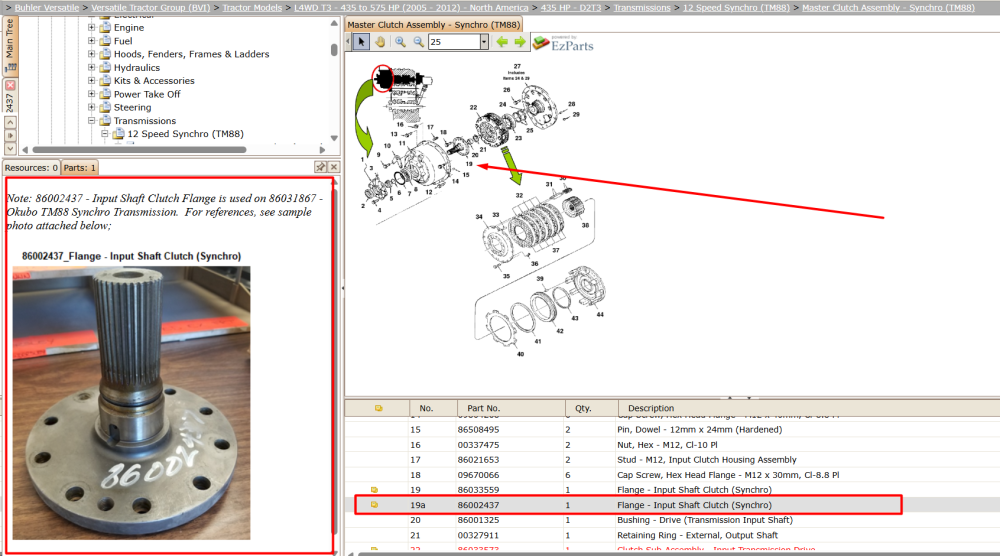Click the tree vertical scrollbar thumb

click(x=334, y=50)
